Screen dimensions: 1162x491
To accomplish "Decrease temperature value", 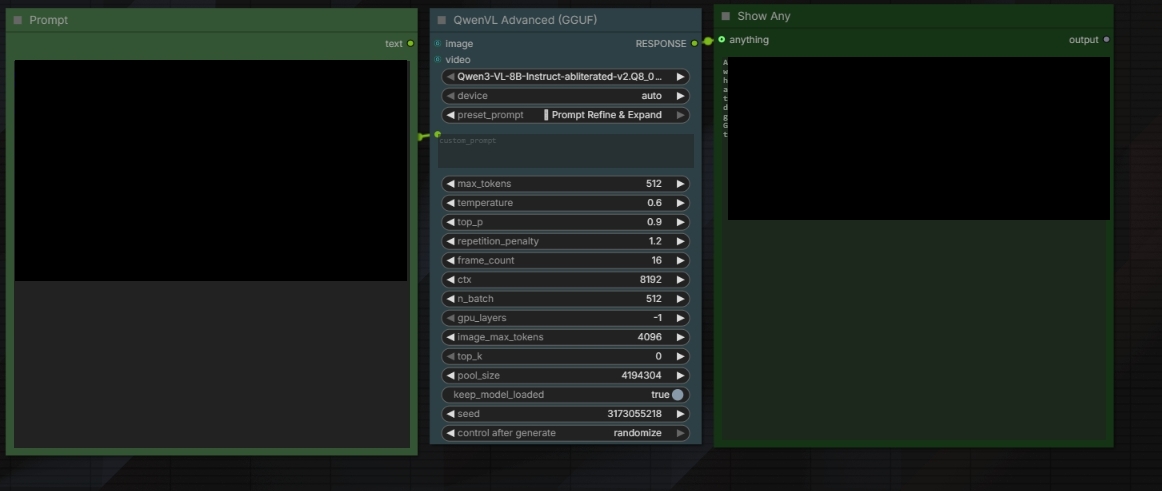I will pyautogui.click(x=450, y=203).
